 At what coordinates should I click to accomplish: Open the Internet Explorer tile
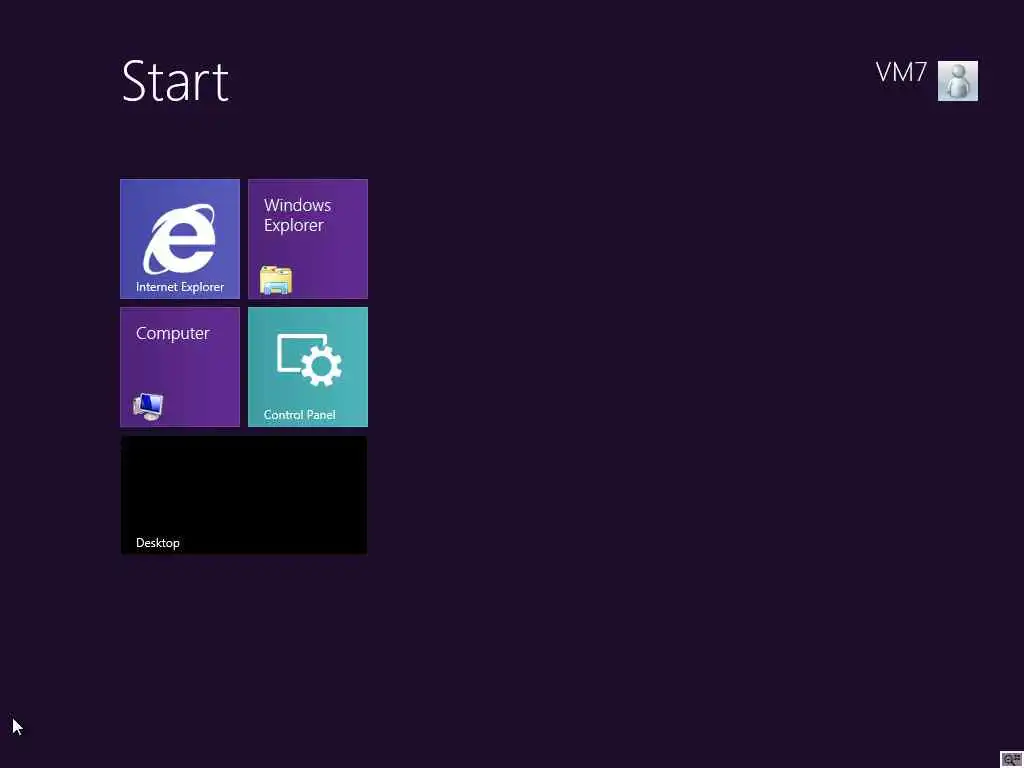[180, 239]
